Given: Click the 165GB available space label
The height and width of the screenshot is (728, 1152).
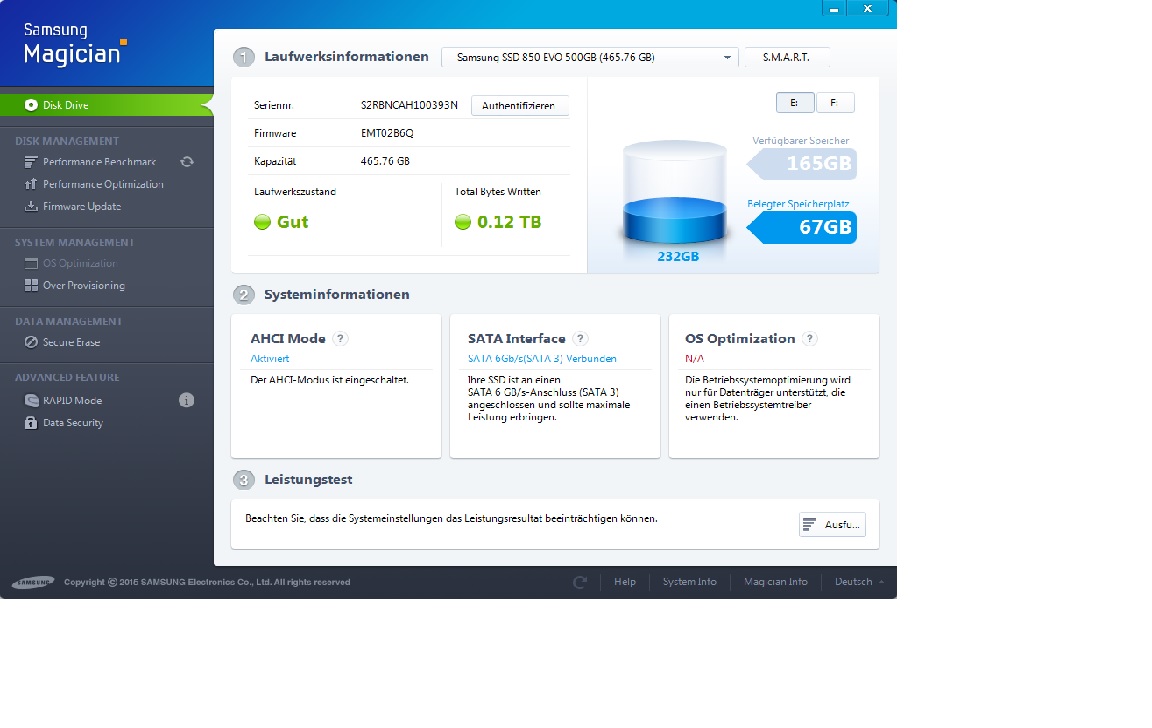Looking at the screenshot, I should 802,163.
